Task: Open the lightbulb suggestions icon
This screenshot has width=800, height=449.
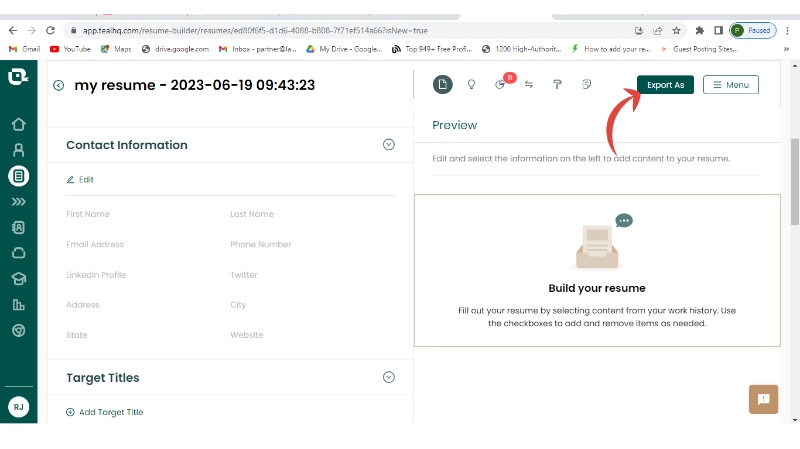Action: coord(471,85)
